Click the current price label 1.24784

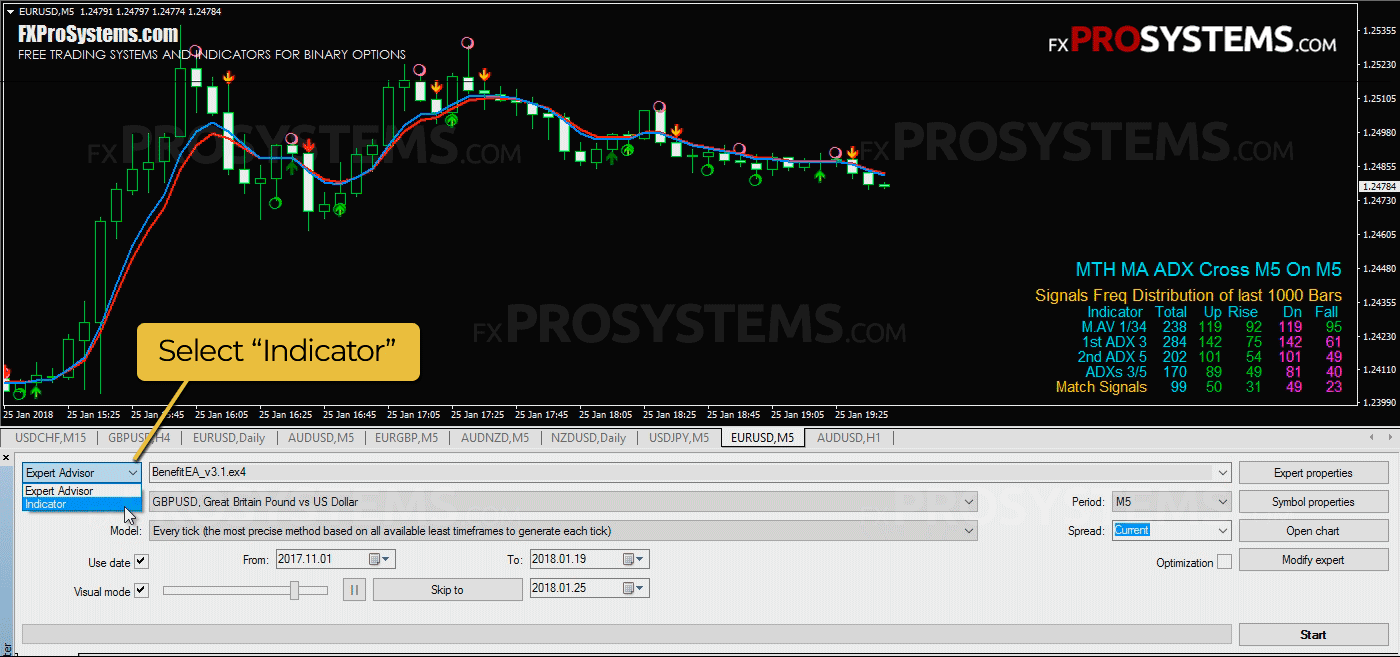pos(1378,187)
